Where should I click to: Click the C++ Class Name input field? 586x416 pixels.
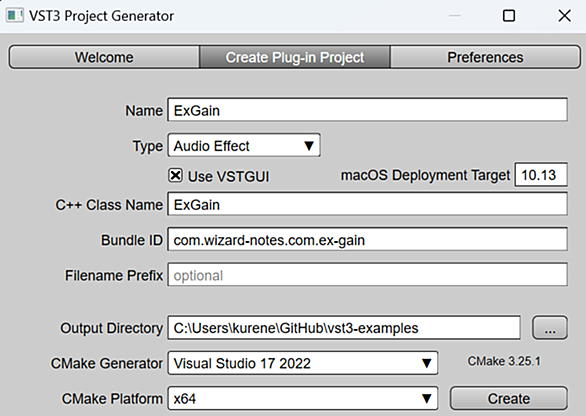(367, 204)
